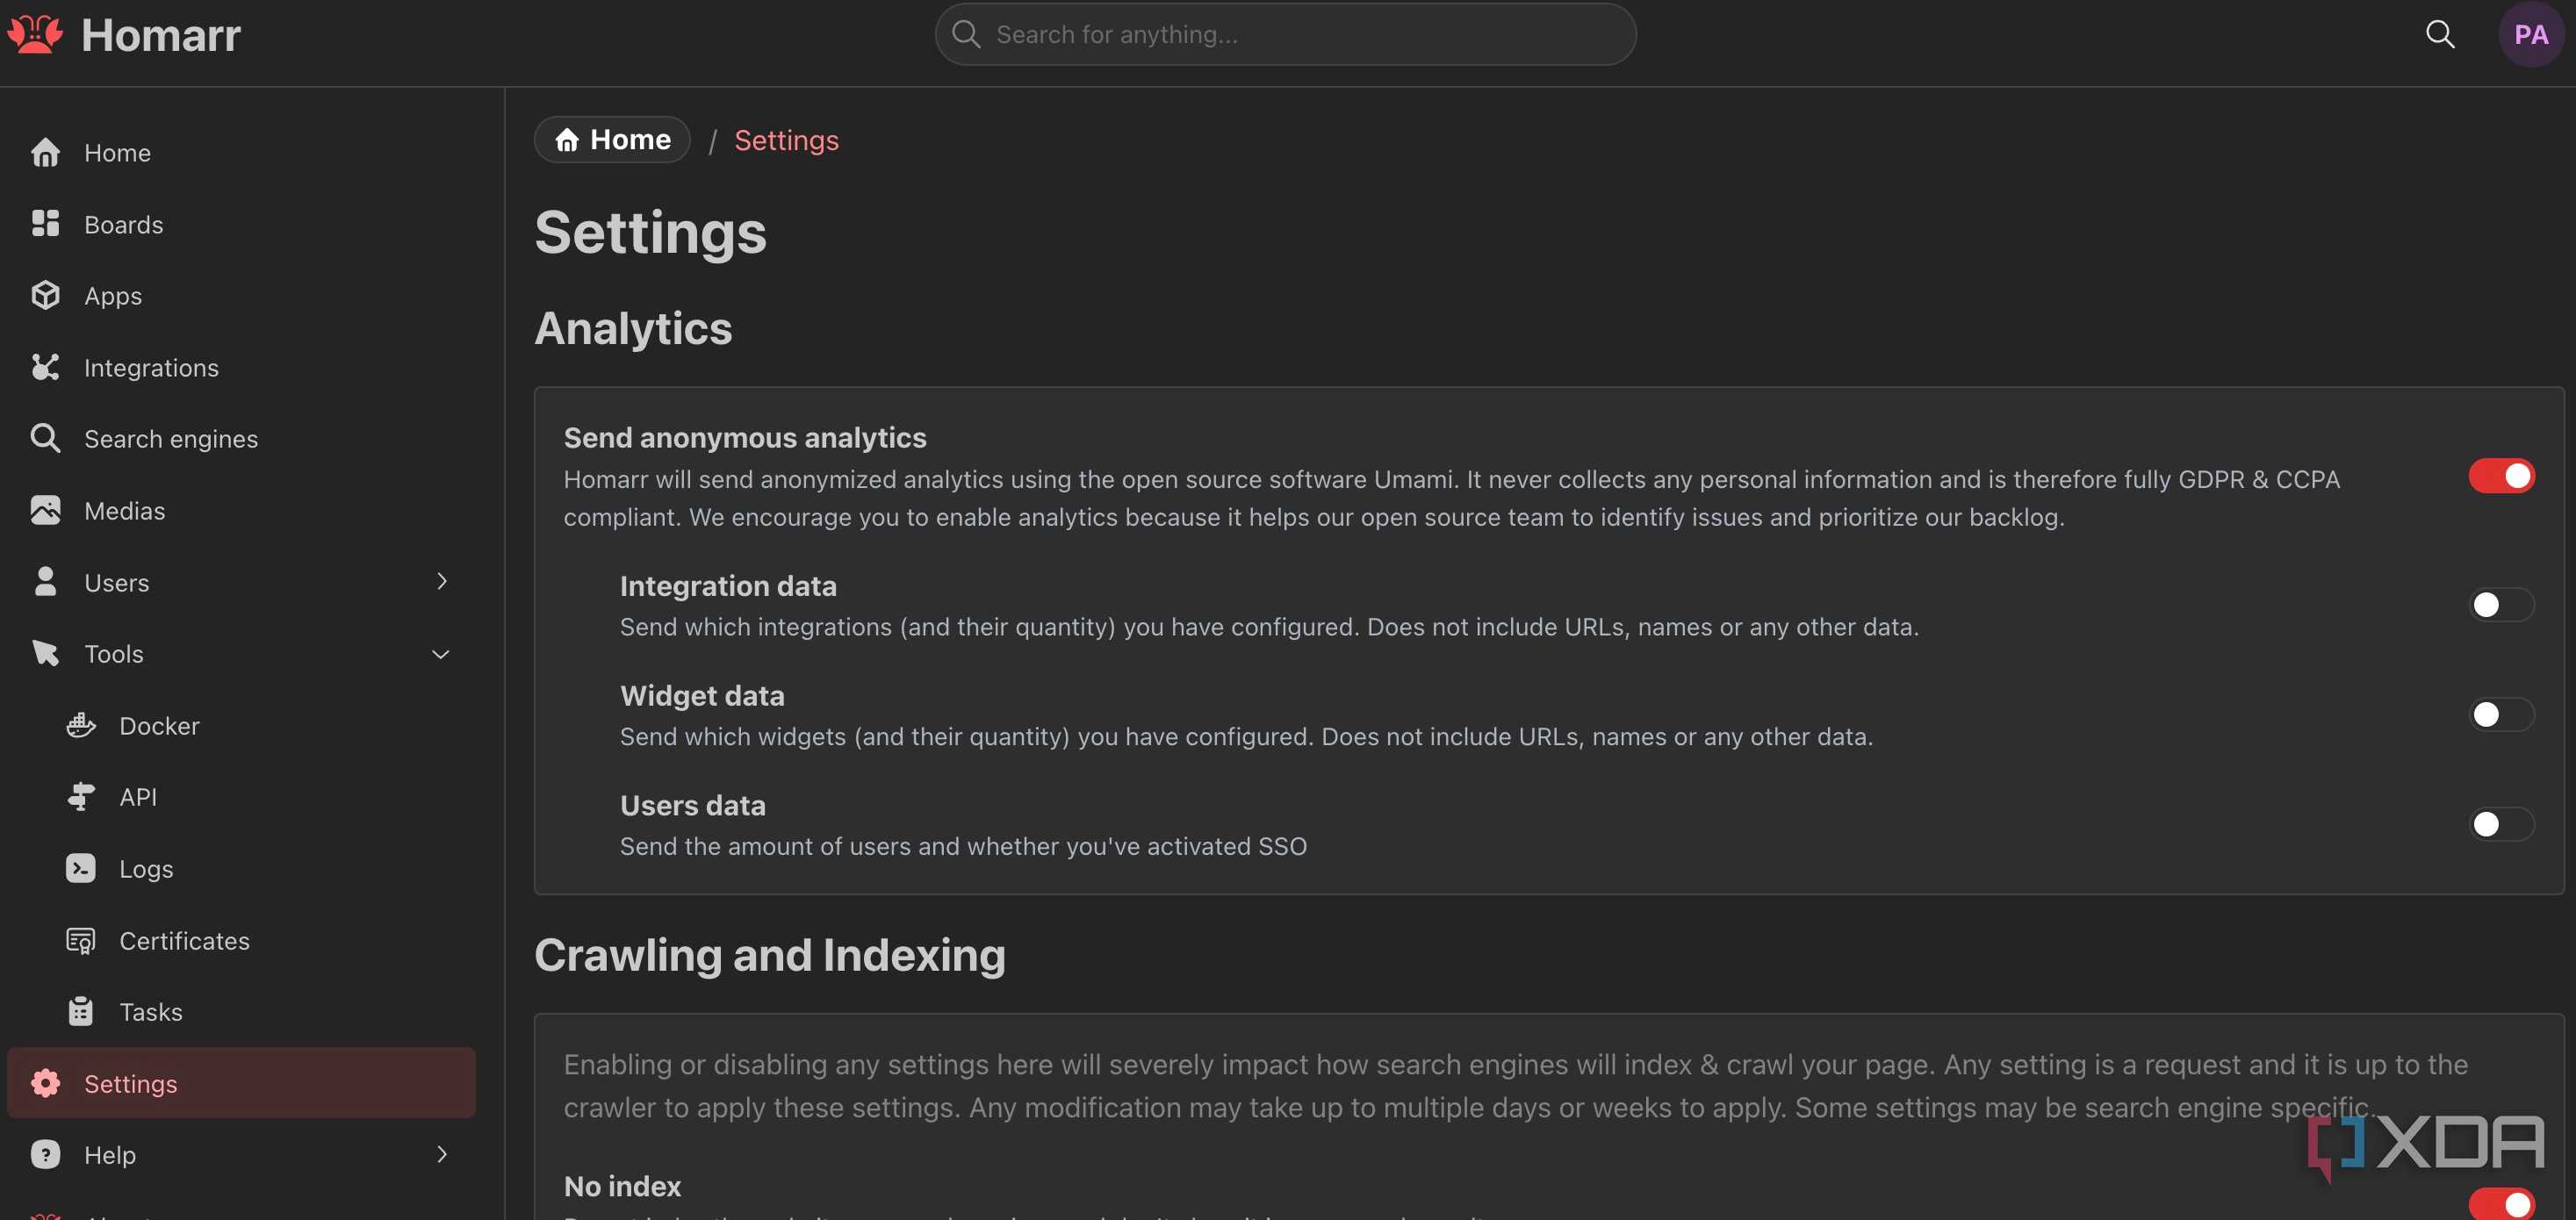
Task: Open Home in the sidebar
Action: [241, 152]
